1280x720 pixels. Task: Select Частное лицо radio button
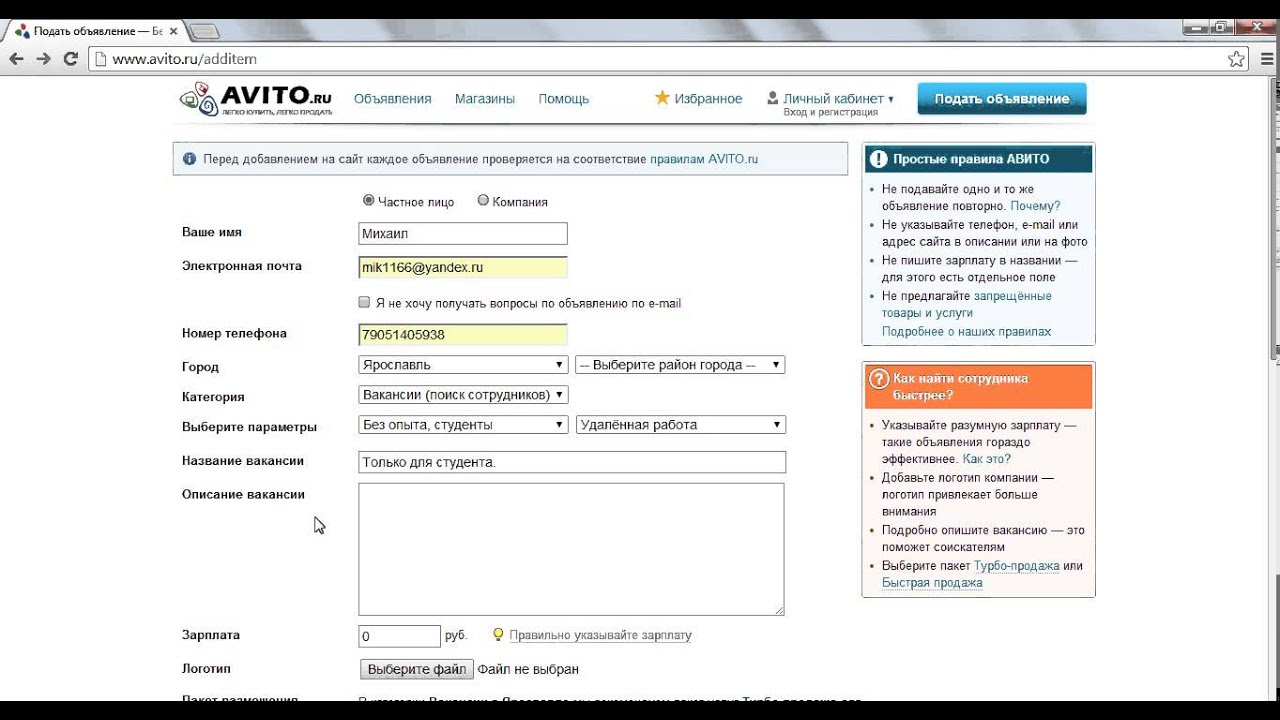368,201
